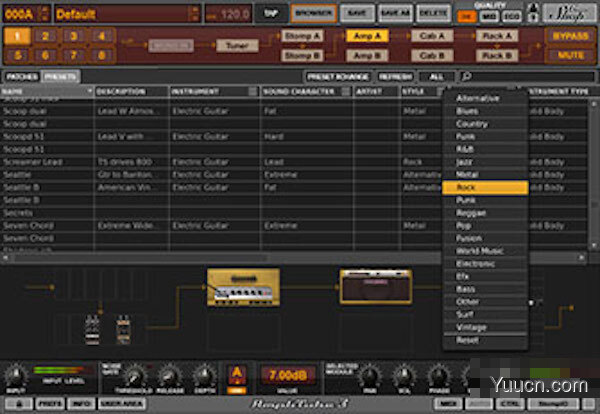Choose Blues from the style menu

click(485, 111)
